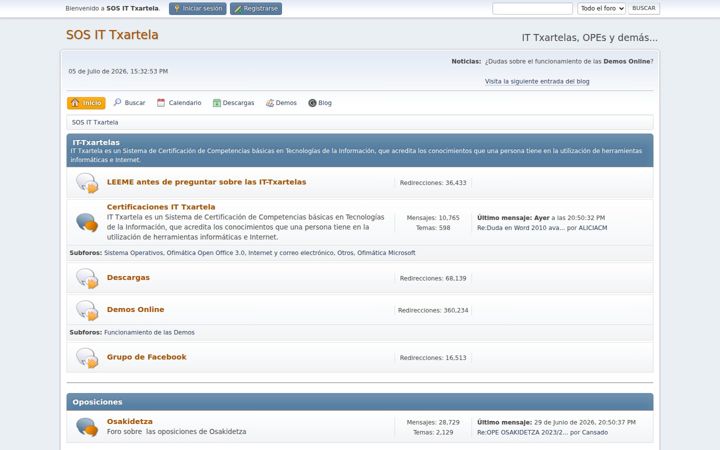
Task: Open the Otros subforum
Action: (x=345, y=253)
